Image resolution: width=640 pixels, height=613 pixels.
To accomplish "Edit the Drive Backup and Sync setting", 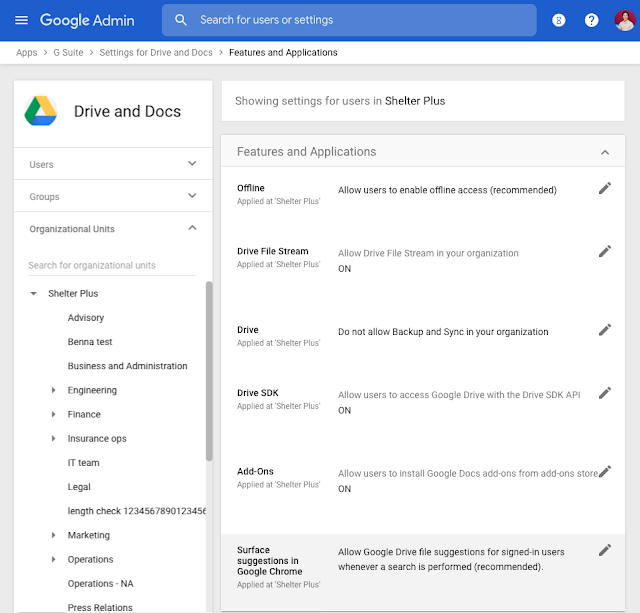I will coord(604,330).
